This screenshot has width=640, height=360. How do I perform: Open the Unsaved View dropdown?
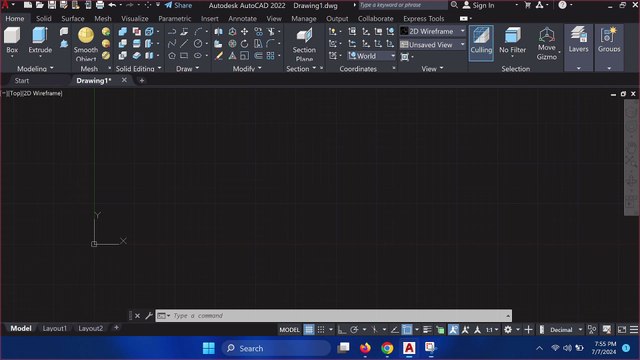tap(433, 44)
